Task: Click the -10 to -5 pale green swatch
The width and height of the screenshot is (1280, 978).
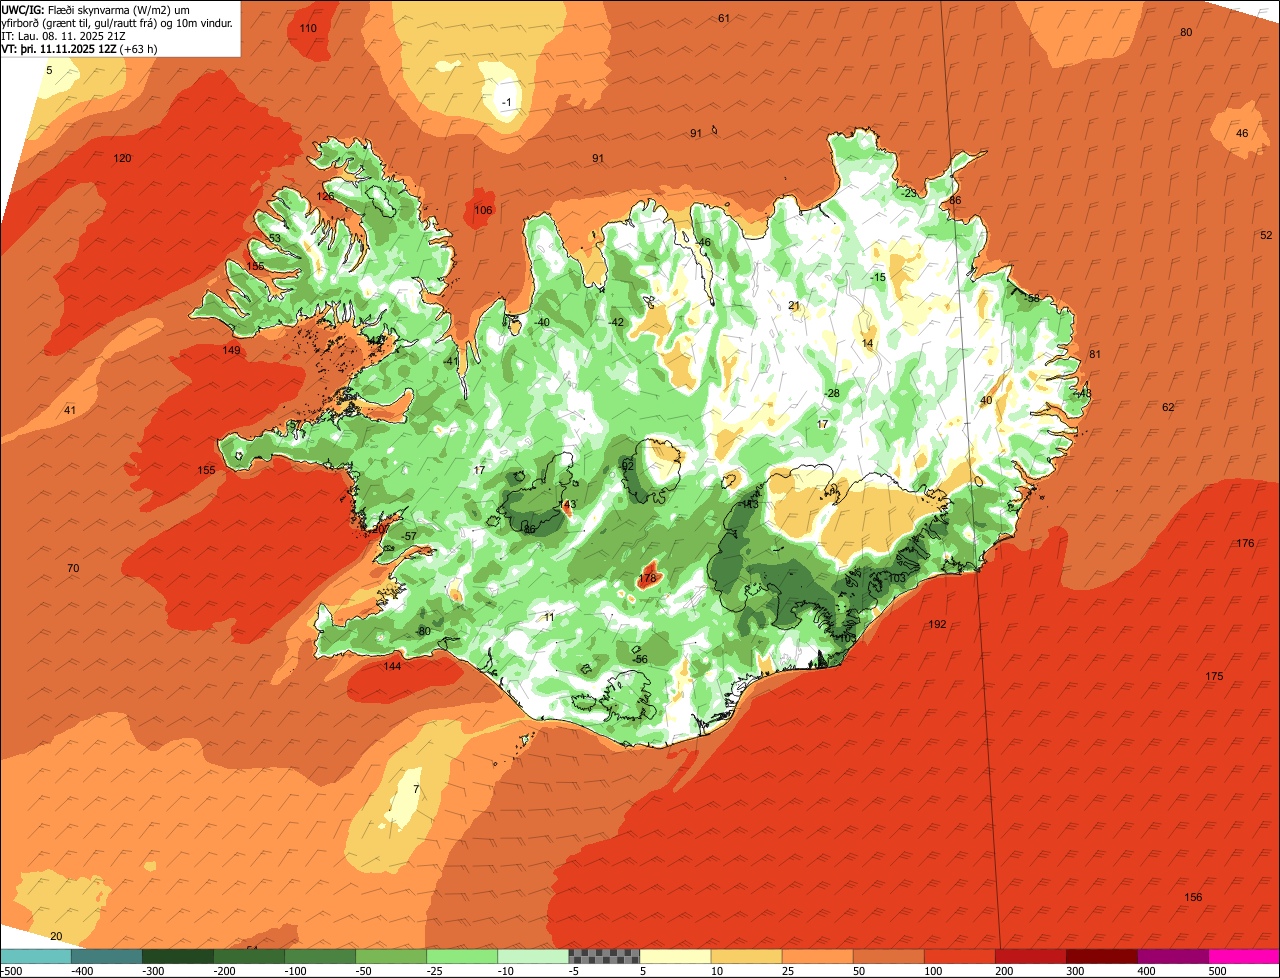Action: pyautogui.click(x=533, y=956)
